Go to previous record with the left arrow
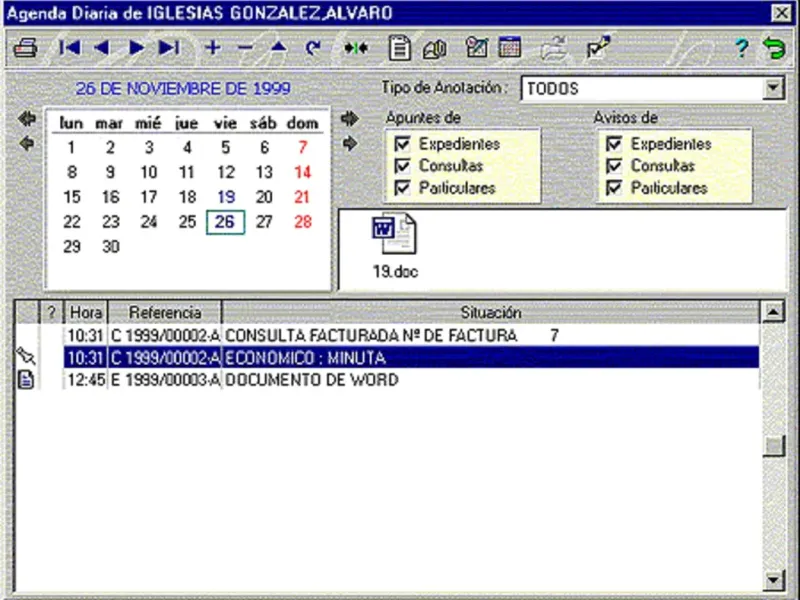Image resolution: width=800 pixels, height=600 pixels. pyautogui.click(x=102, y=48)
